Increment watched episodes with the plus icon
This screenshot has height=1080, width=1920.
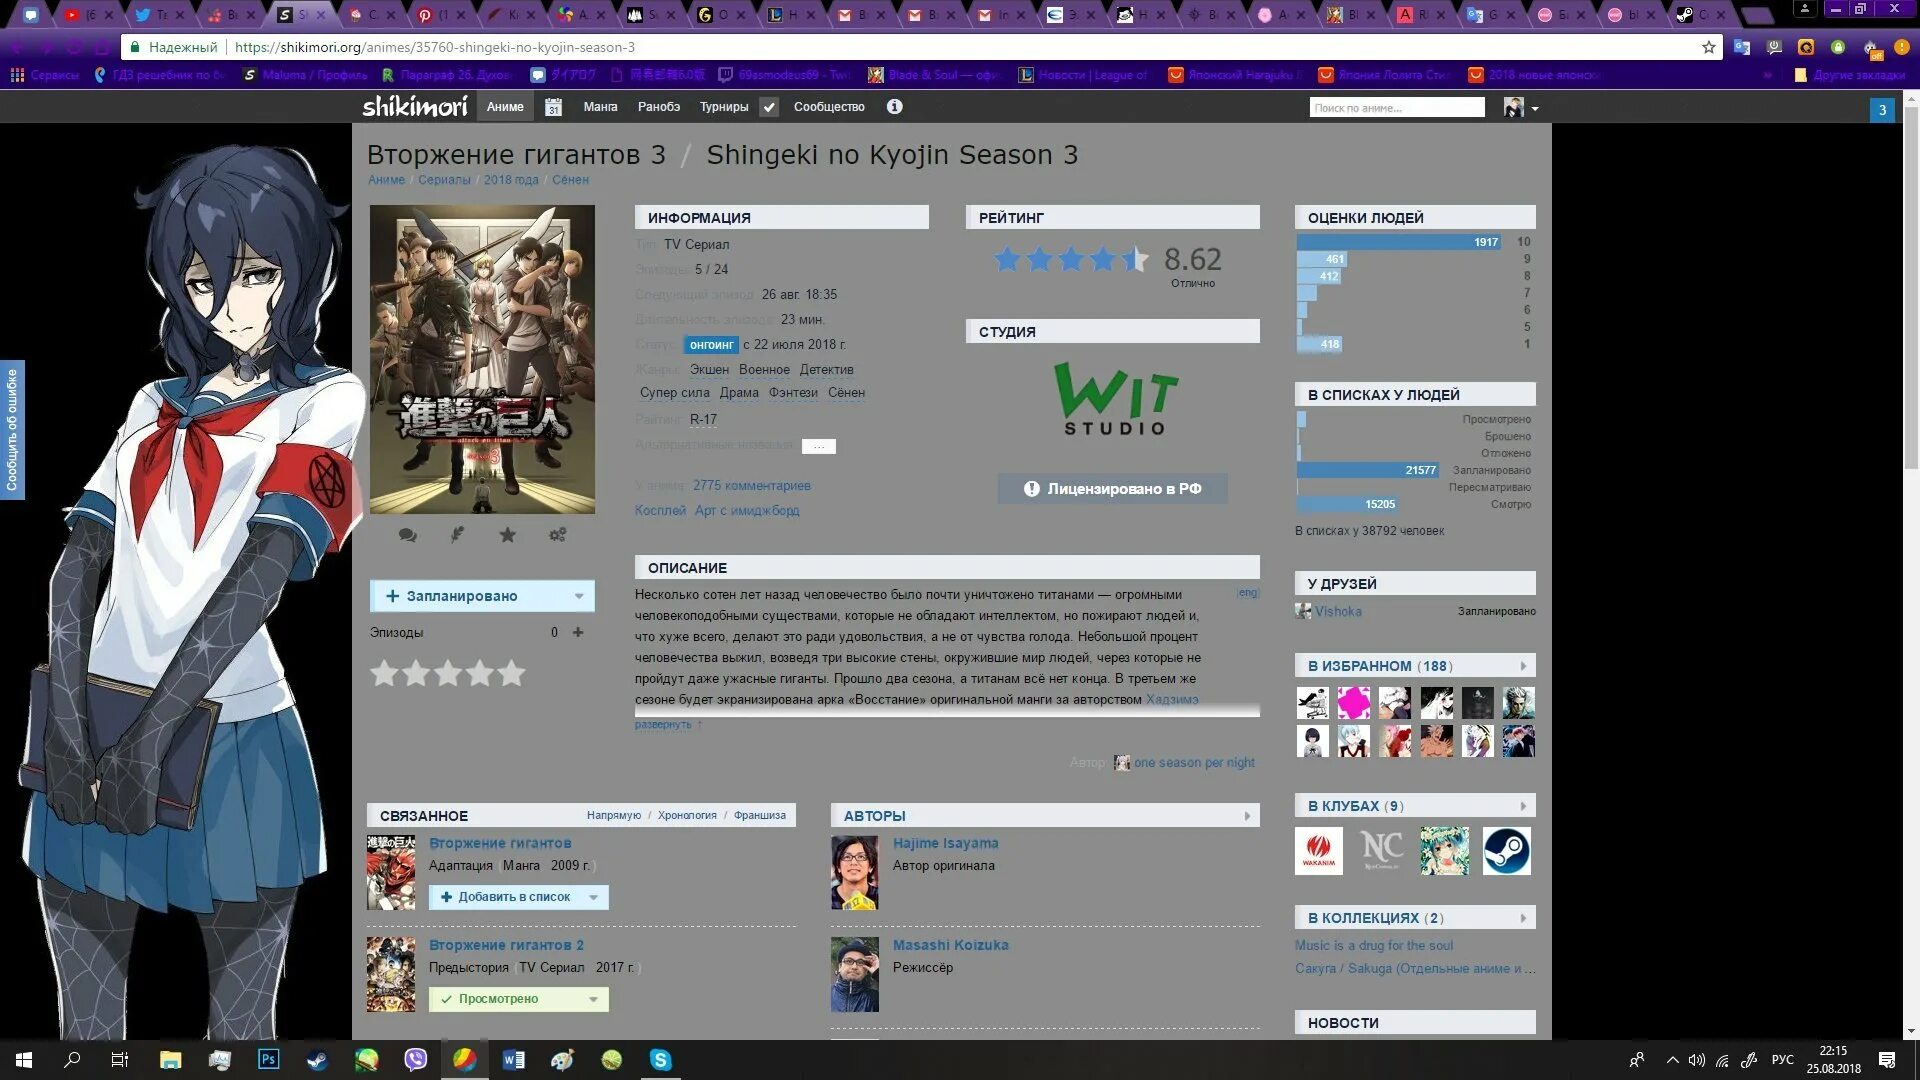click(x=578, y=632)
